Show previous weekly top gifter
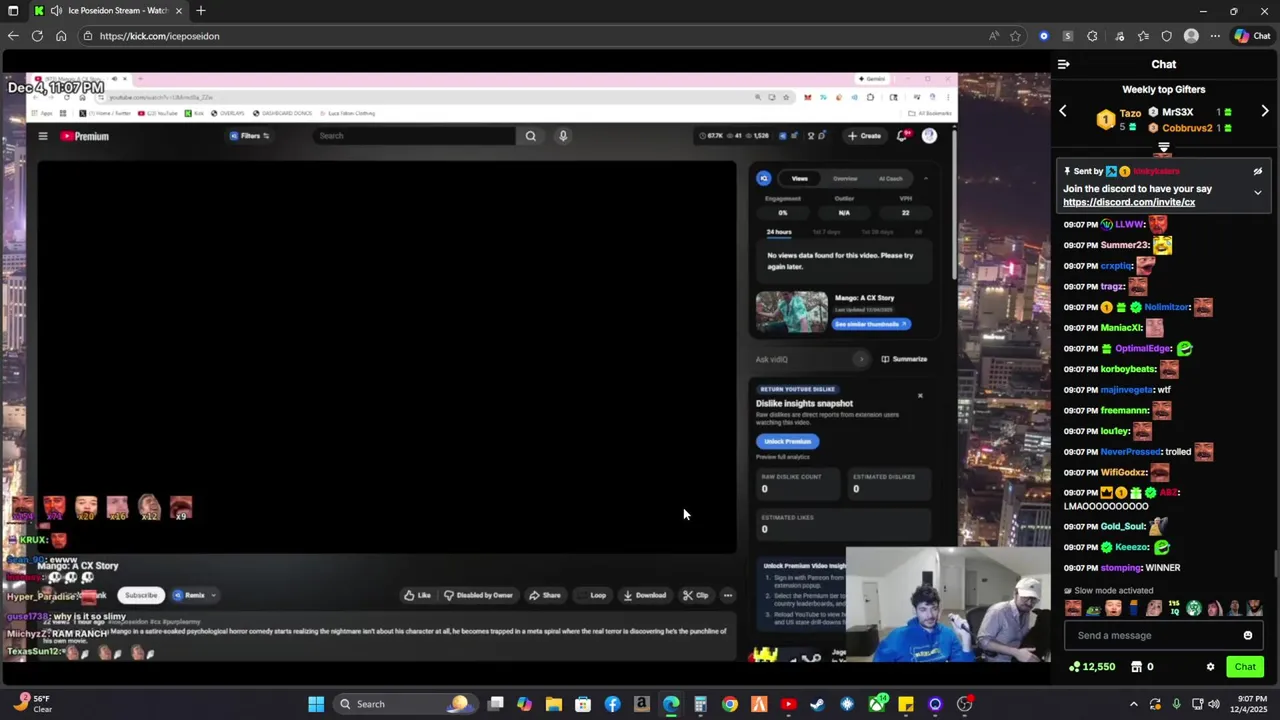 pos(1063,112)
